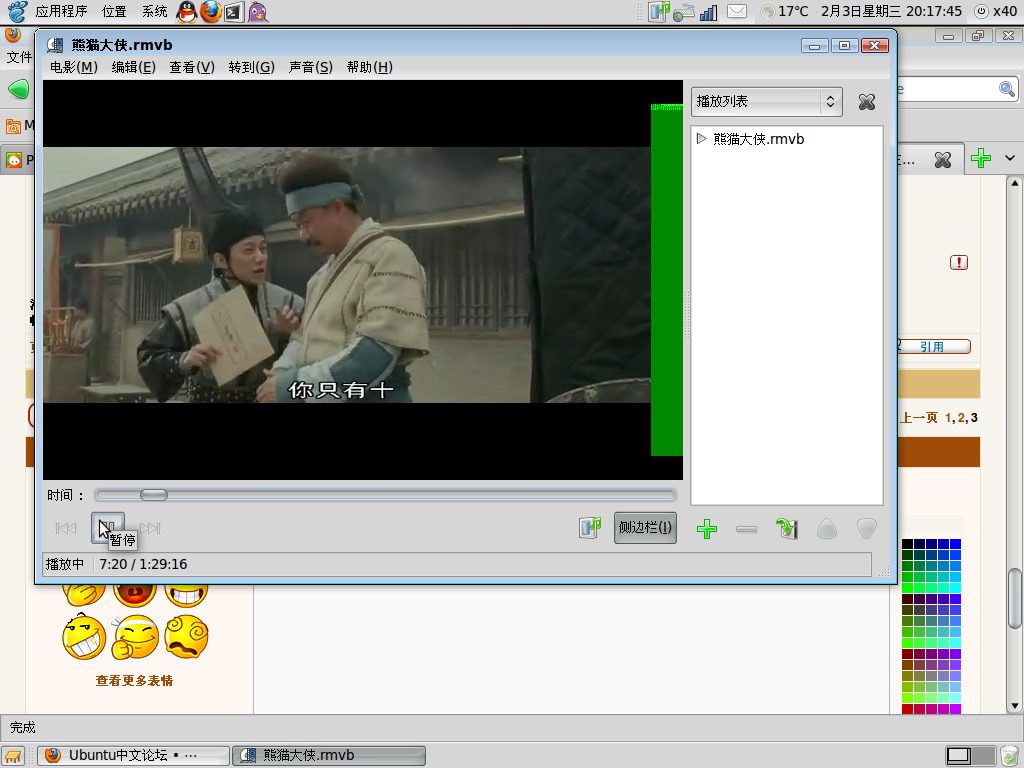Switch to Ubuntu中文论坛 taskbar button
The image size is (1024, 768).
click(x=134, y=756)
